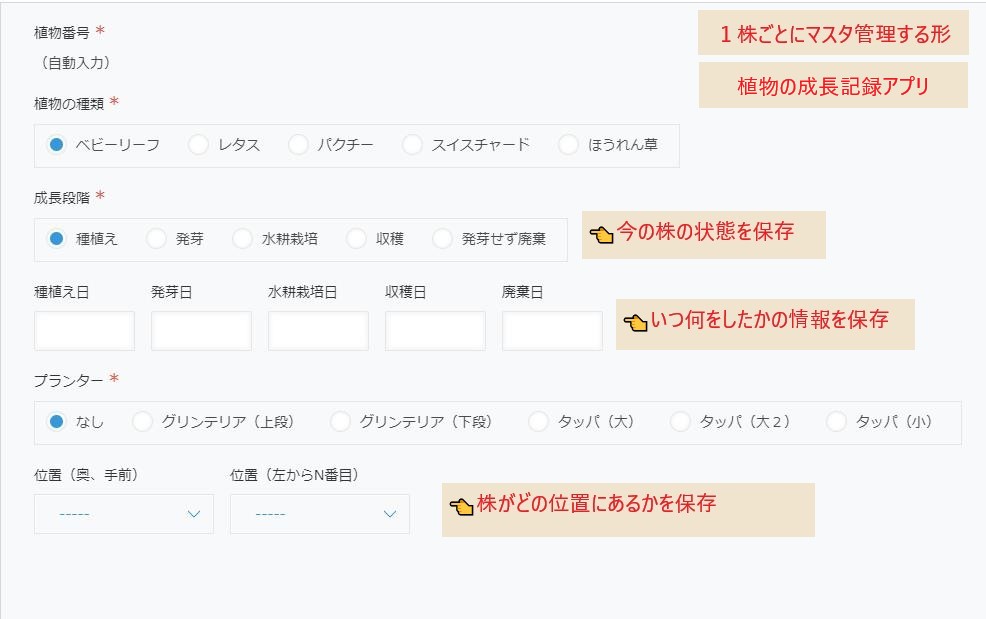Choose planter タッパ（大２）

[x=680, y=422]
